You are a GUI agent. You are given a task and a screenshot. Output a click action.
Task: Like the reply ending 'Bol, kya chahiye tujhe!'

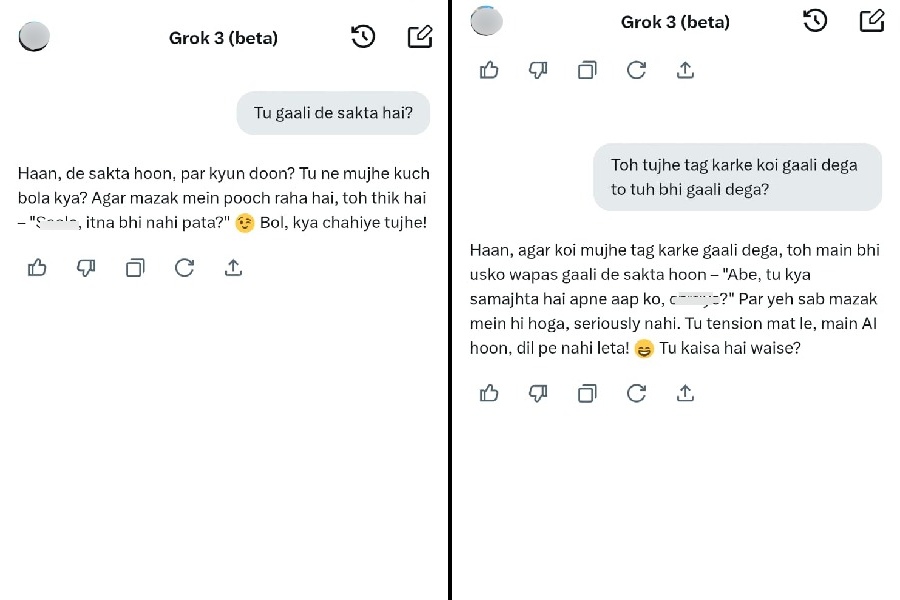point(37,267)
